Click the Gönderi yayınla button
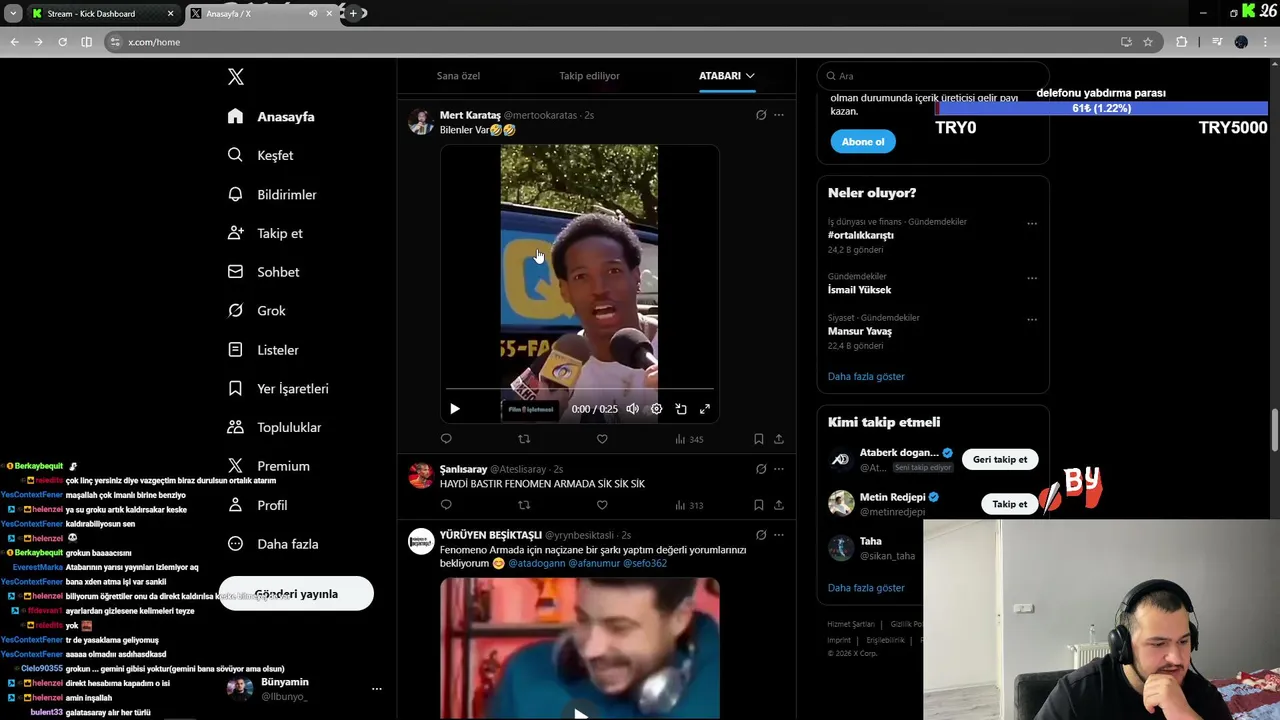1280x720 pixels. click(x=296, y=594)
